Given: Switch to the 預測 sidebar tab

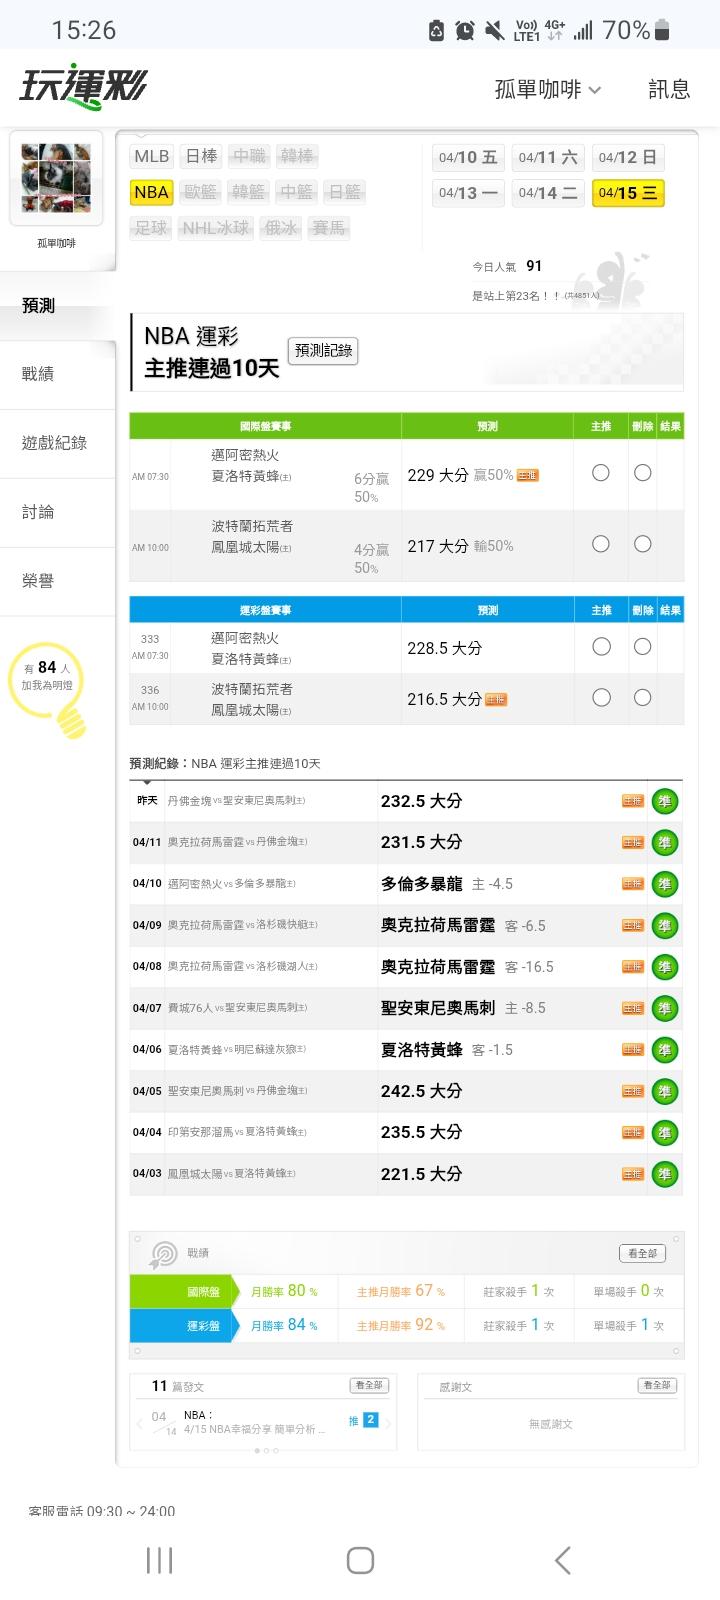Looking at the screenshot, I should (x=57, y=306).
